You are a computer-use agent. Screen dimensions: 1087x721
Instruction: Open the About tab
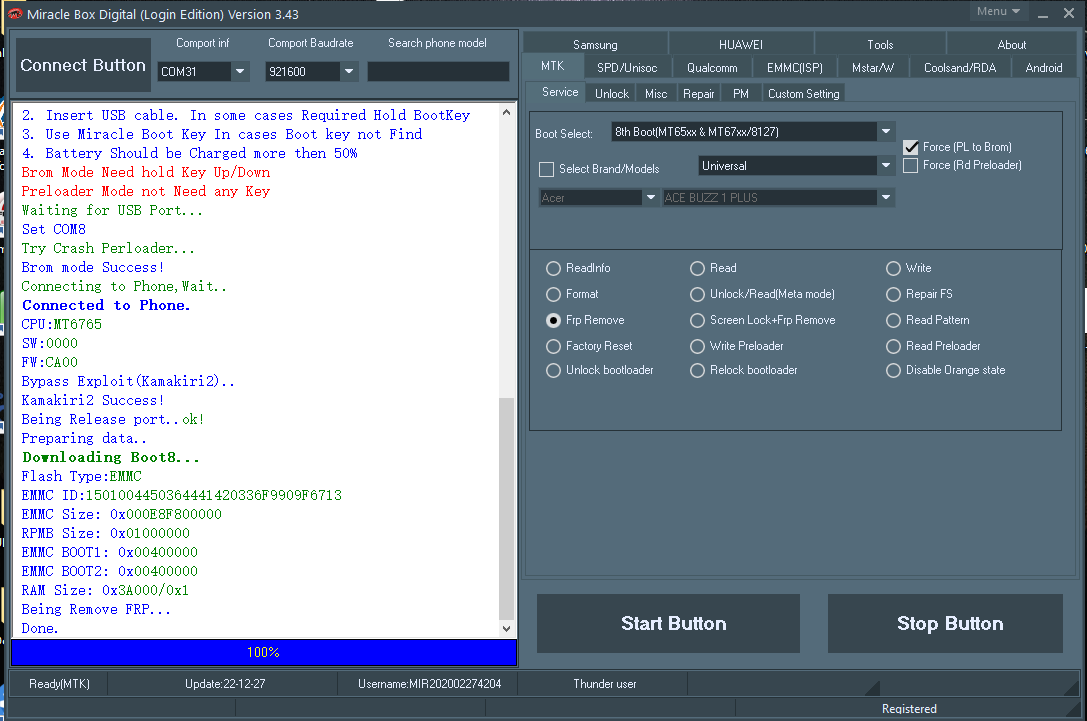click(1011, 44)
